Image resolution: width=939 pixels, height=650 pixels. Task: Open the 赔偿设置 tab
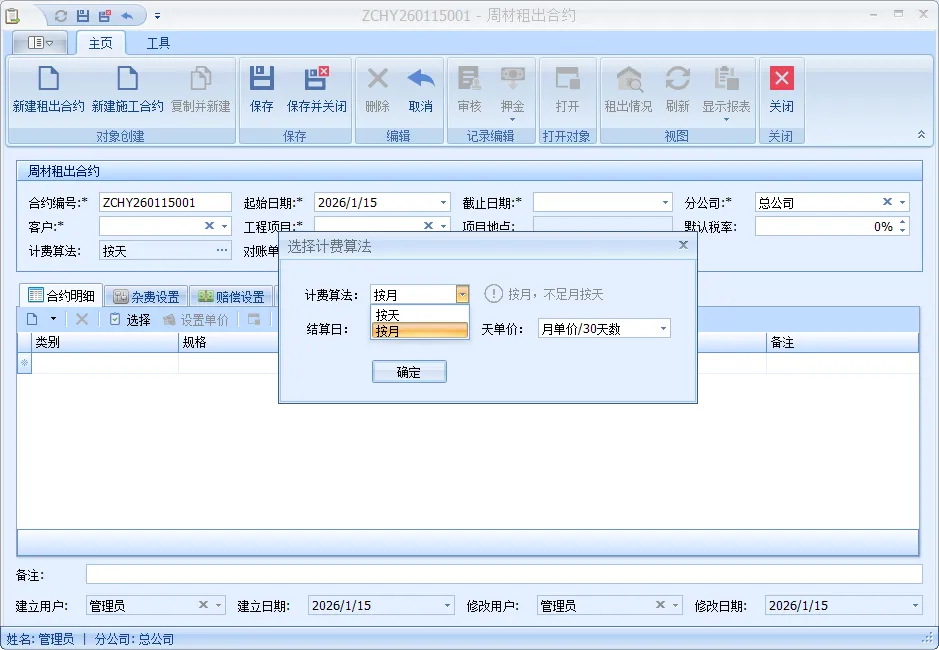[x=231, y=297]
